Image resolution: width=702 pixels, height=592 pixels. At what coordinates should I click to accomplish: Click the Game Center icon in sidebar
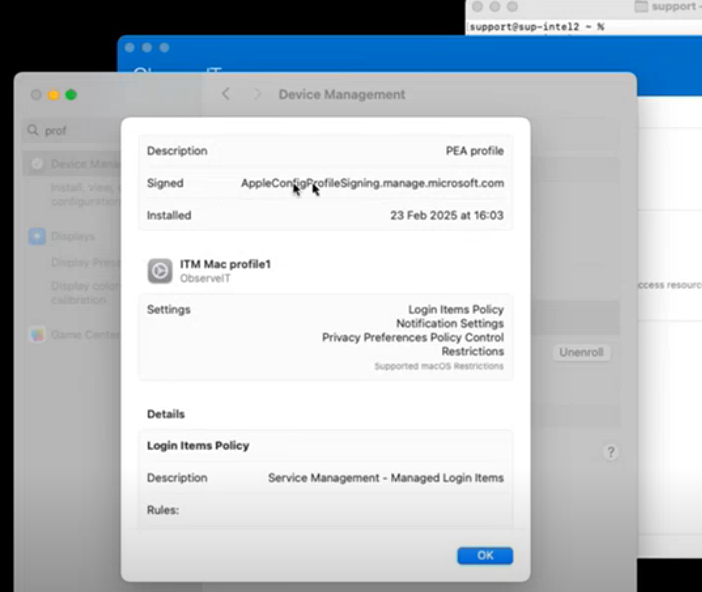coord(37,335)
